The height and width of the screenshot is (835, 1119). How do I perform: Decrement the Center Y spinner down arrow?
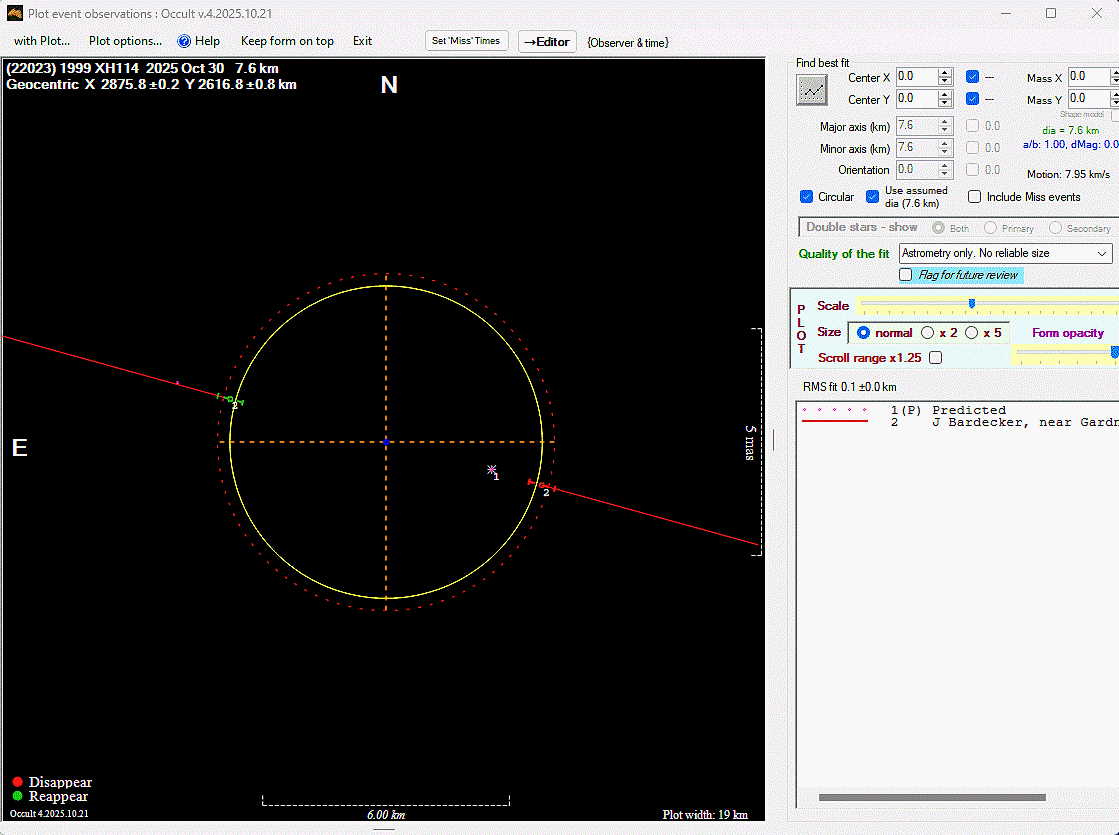(x=945, y=103)
